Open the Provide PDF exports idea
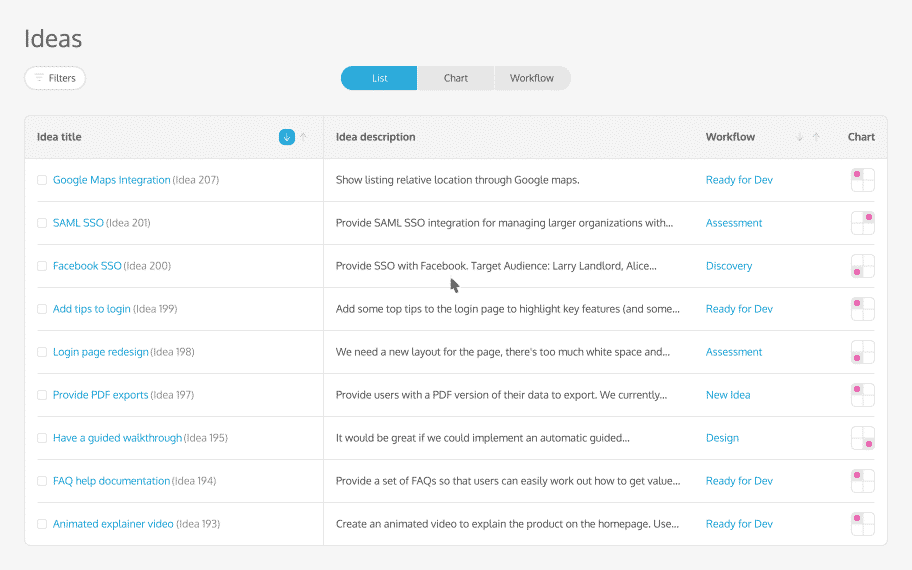 pos(100,395)
